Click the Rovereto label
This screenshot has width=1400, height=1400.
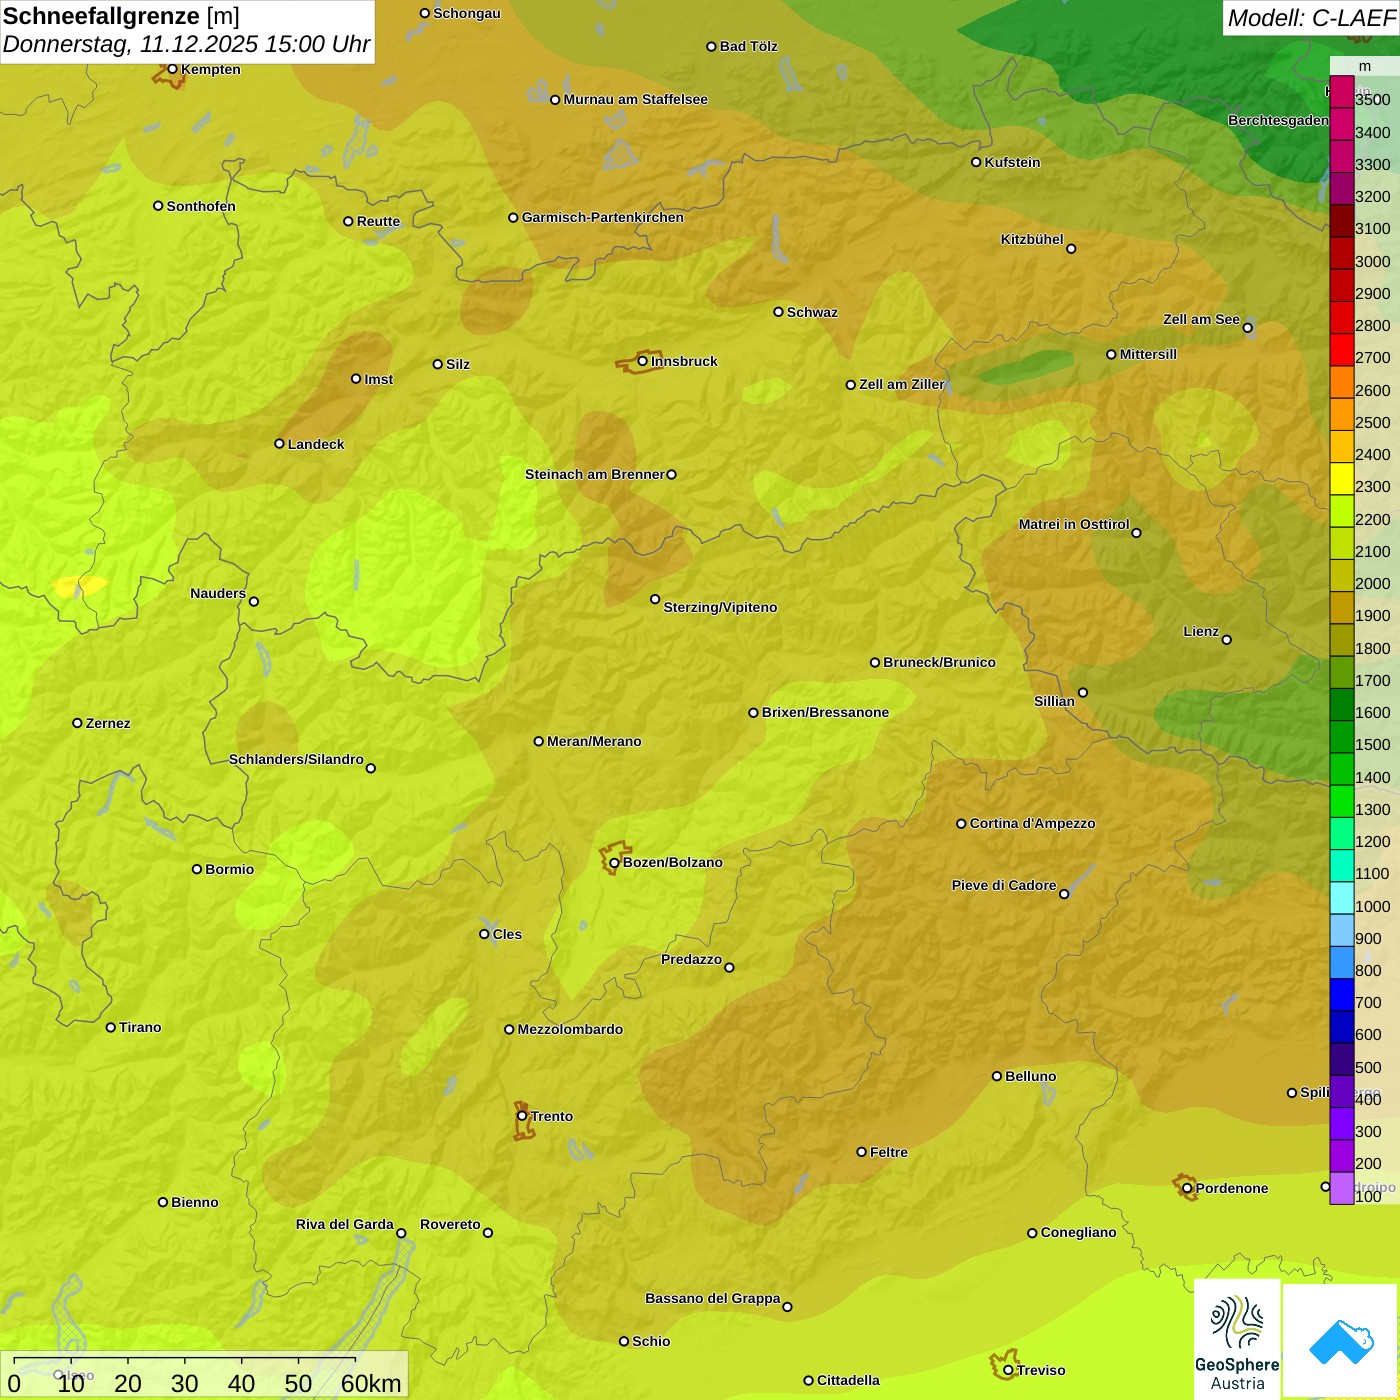pyautogui.click(x=450, y=1224)
